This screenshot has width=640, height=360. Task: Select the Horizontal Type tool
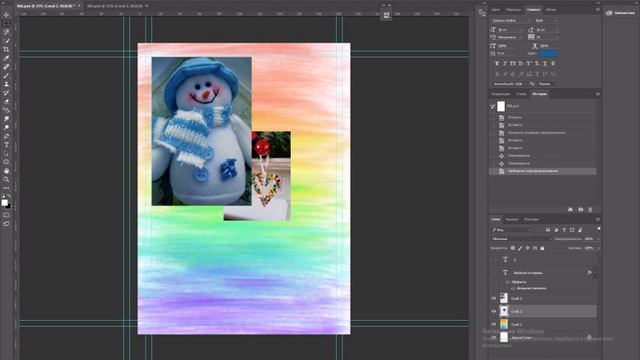[x=6, y=145]
